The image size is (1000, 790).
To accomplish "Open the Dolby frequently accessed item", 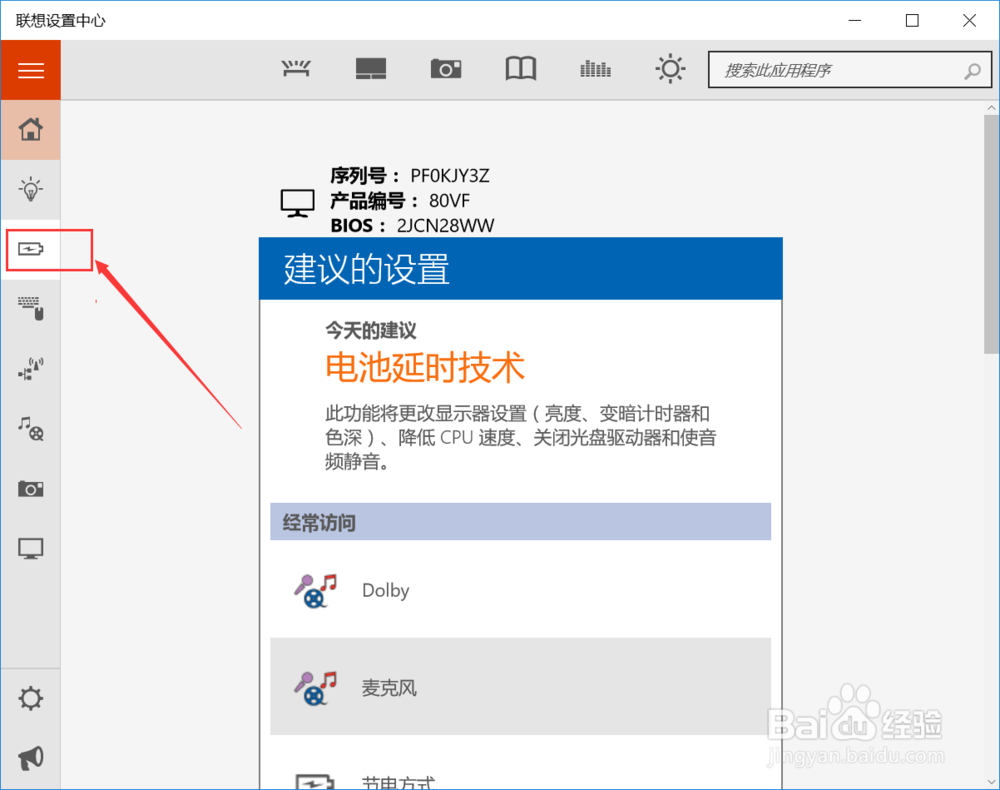I will pyautogui.click(x=520, y=590).
